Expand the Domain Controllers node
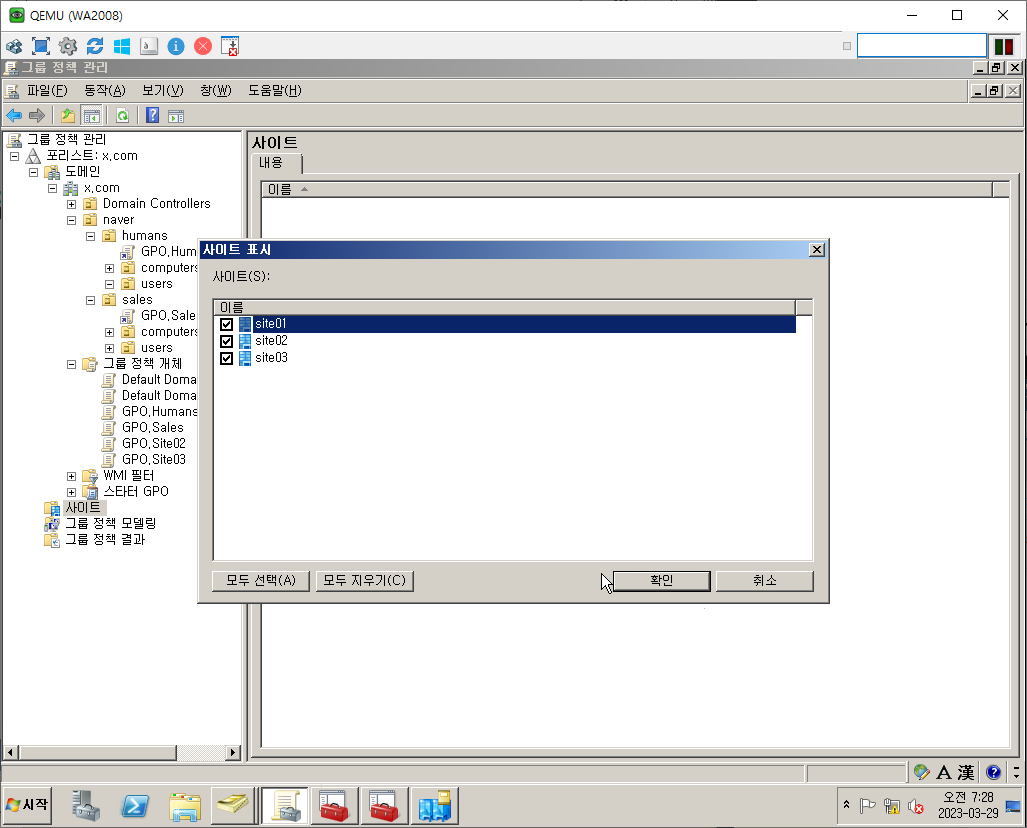This screenshot has width=1027, height=828. [71, 204]
